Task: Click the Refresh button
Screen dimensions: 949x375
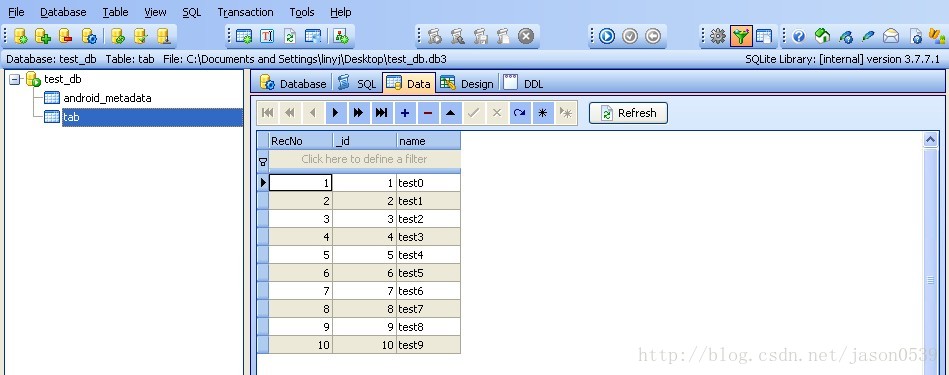Action: (628, 113)
